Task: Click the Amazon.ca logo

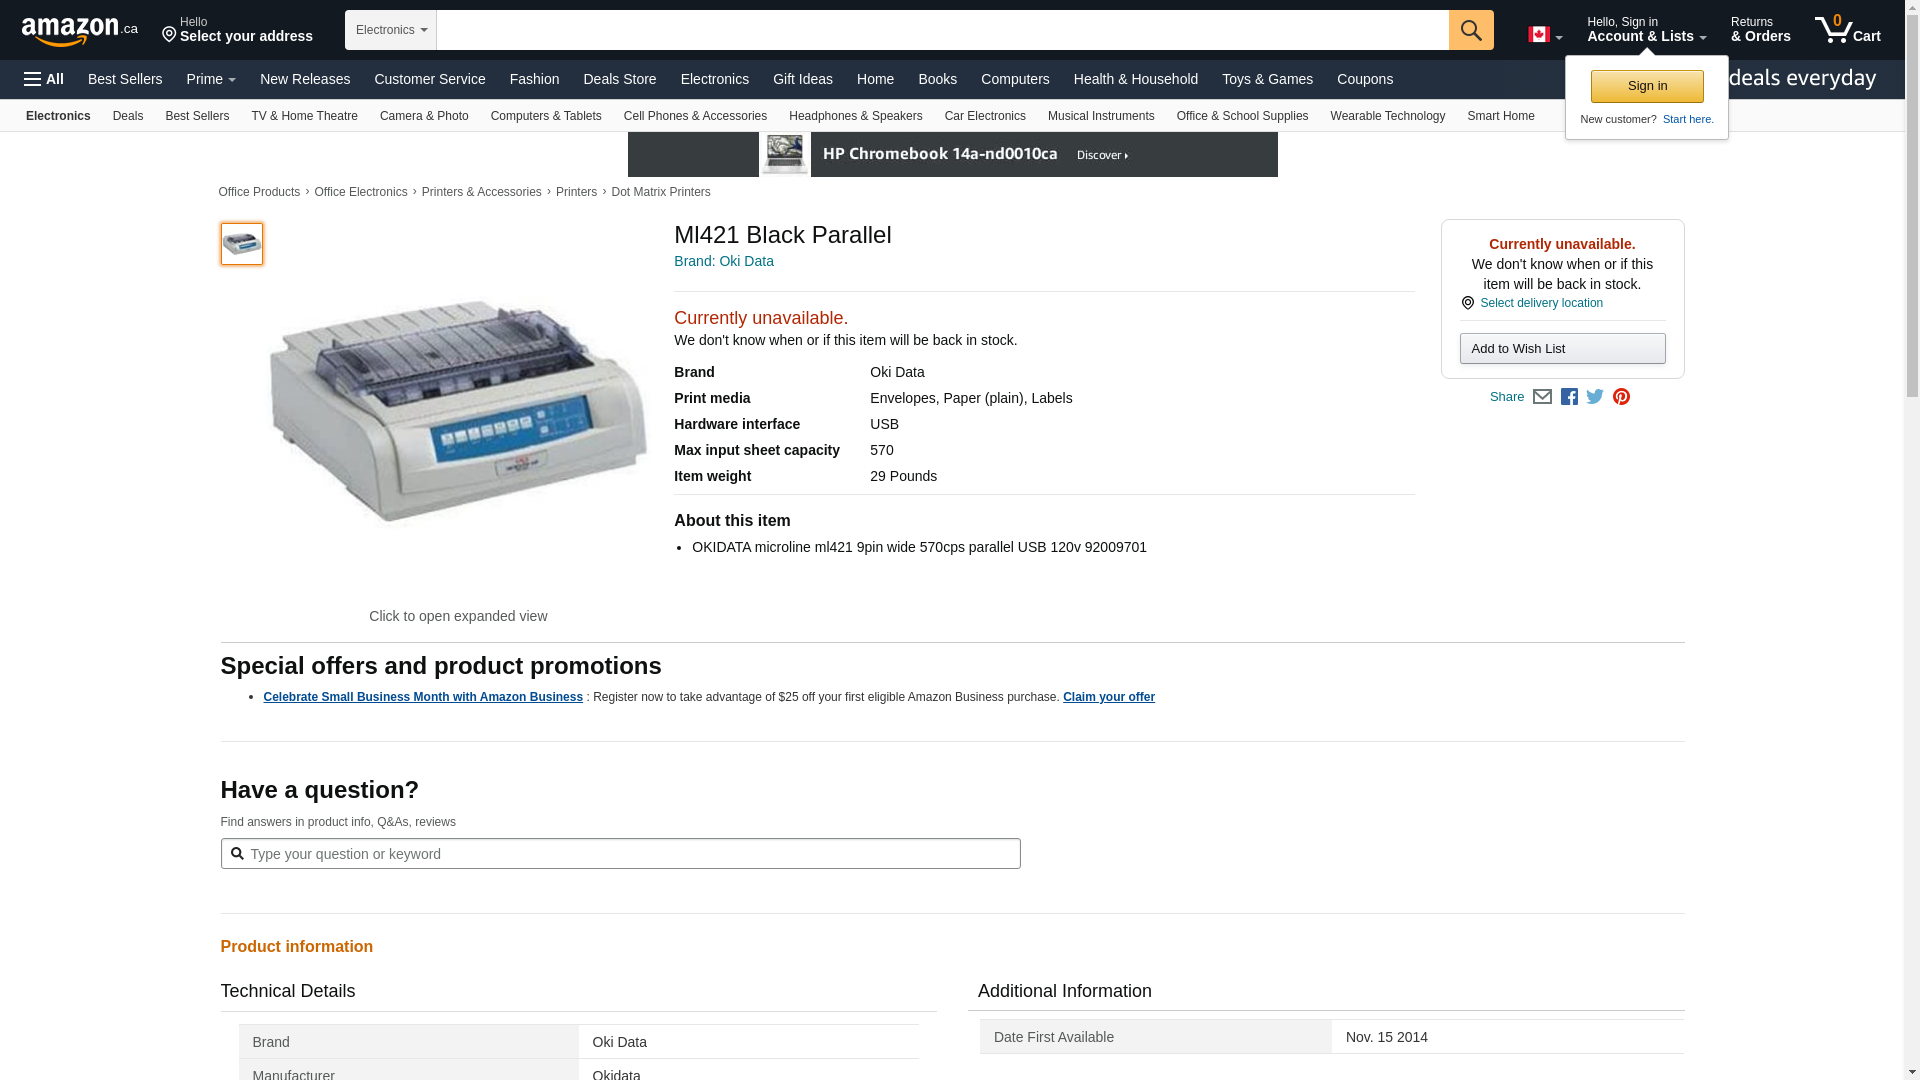Action: coord(79,31)
